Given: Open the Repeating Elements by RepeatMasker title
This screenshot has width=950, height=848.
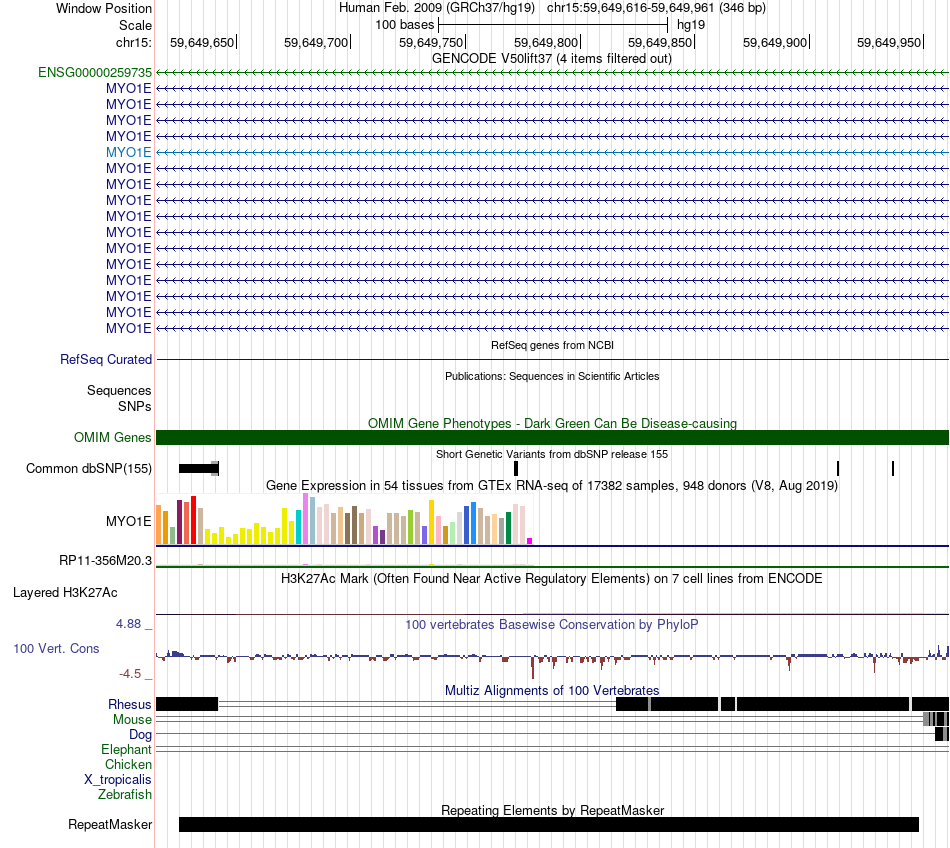Looking at the screenshot, I should (552, 810).
